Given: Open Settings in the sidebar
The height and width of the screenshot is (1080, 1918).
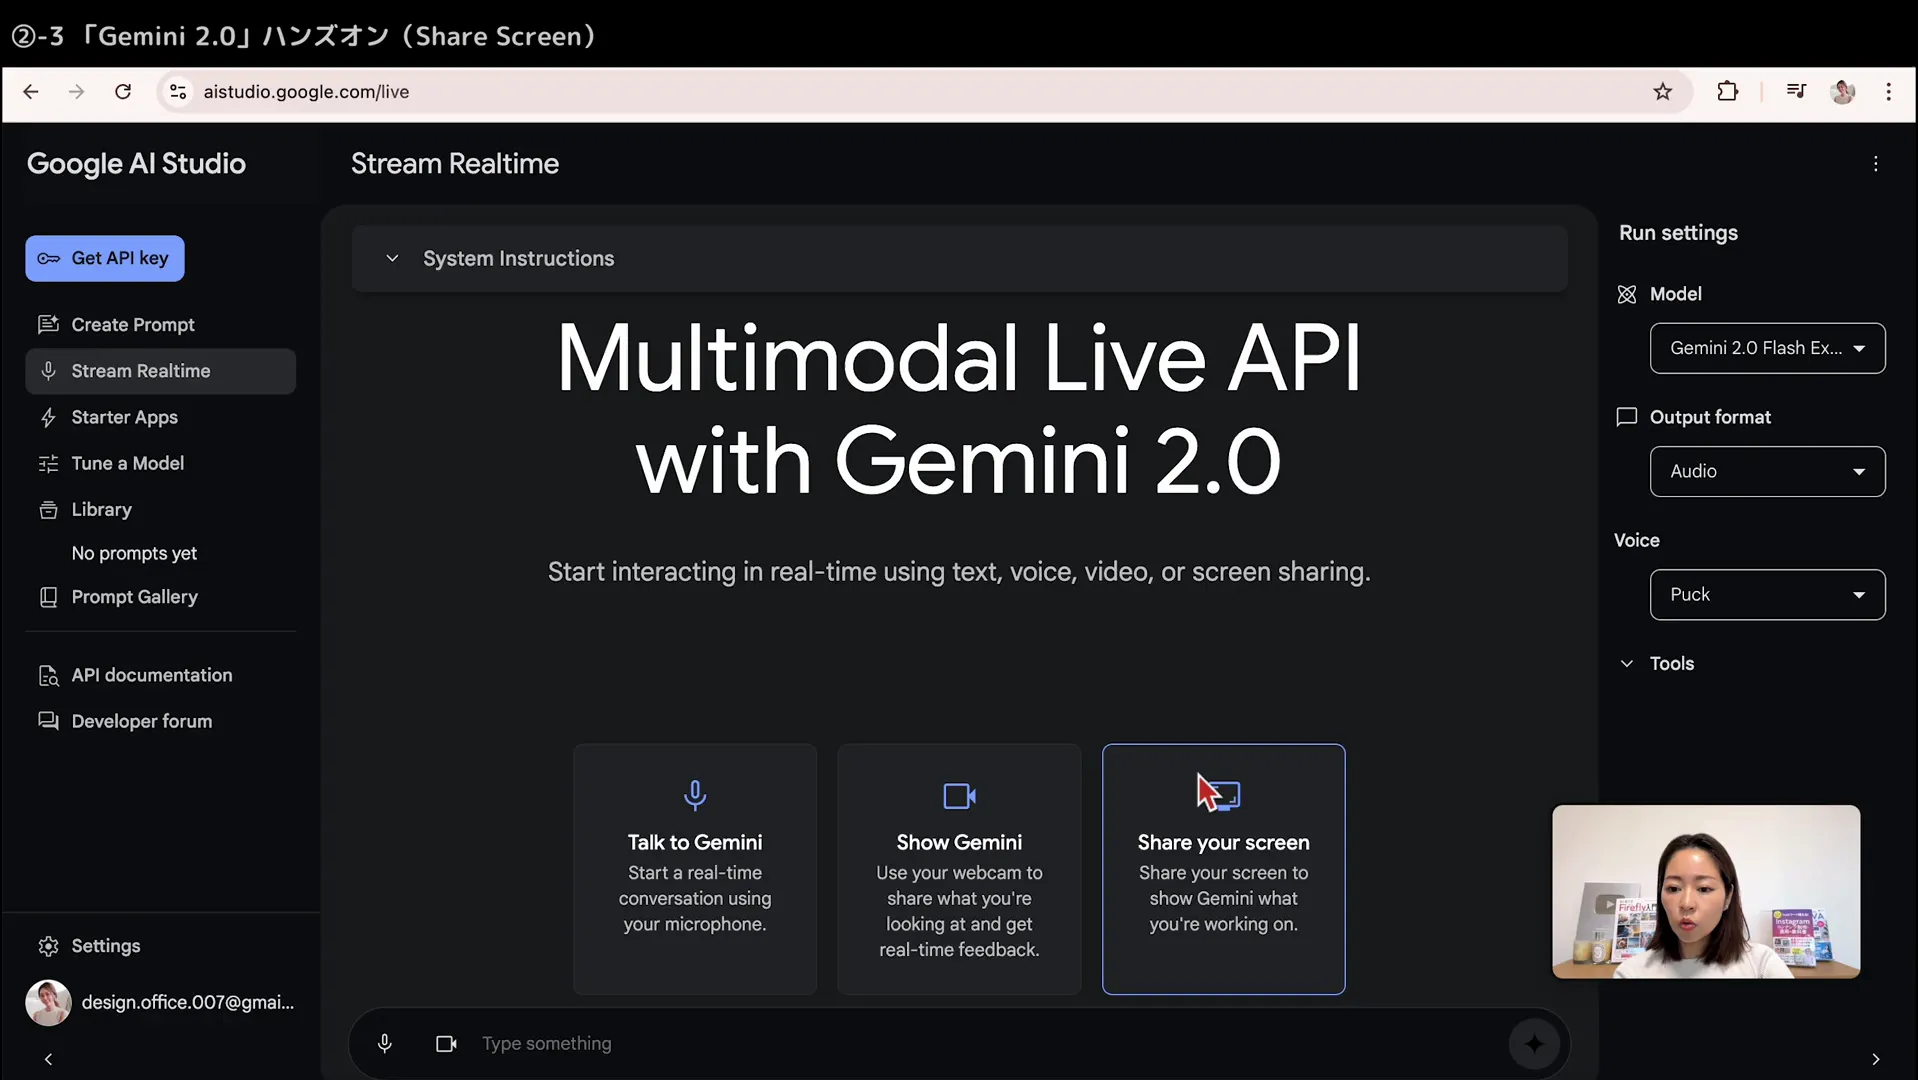Looking at the screenshot, I should click(160, 946).
